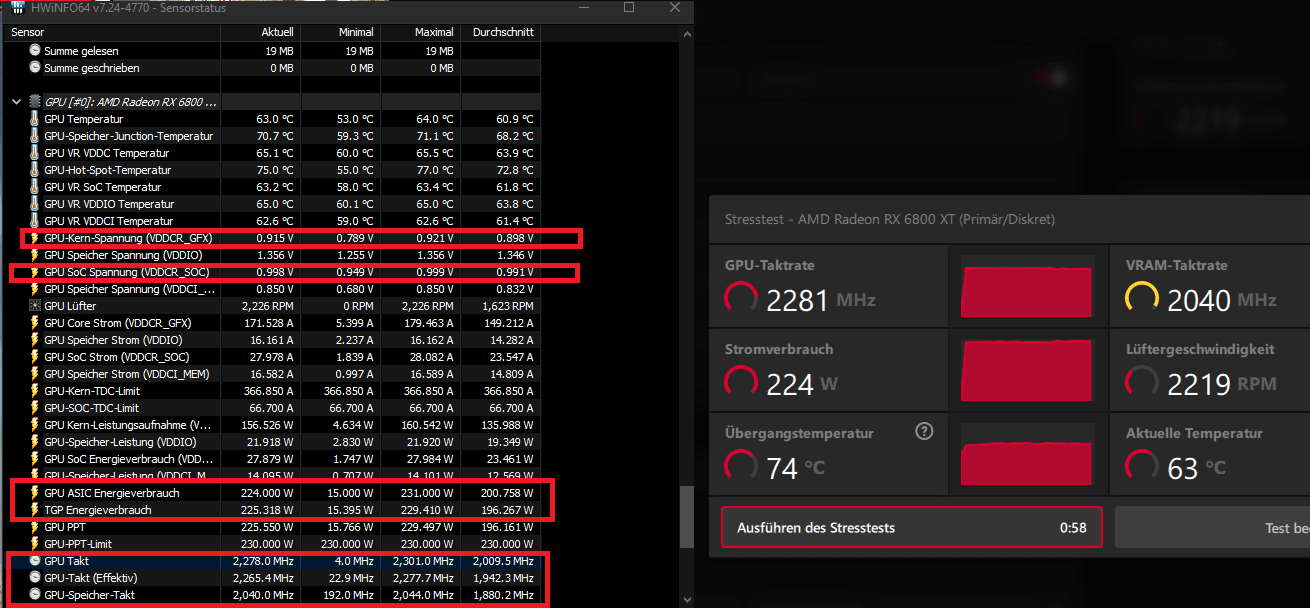
Task: Click the HWiNFO64 app icon in the title bar
Action: (18, 8)
